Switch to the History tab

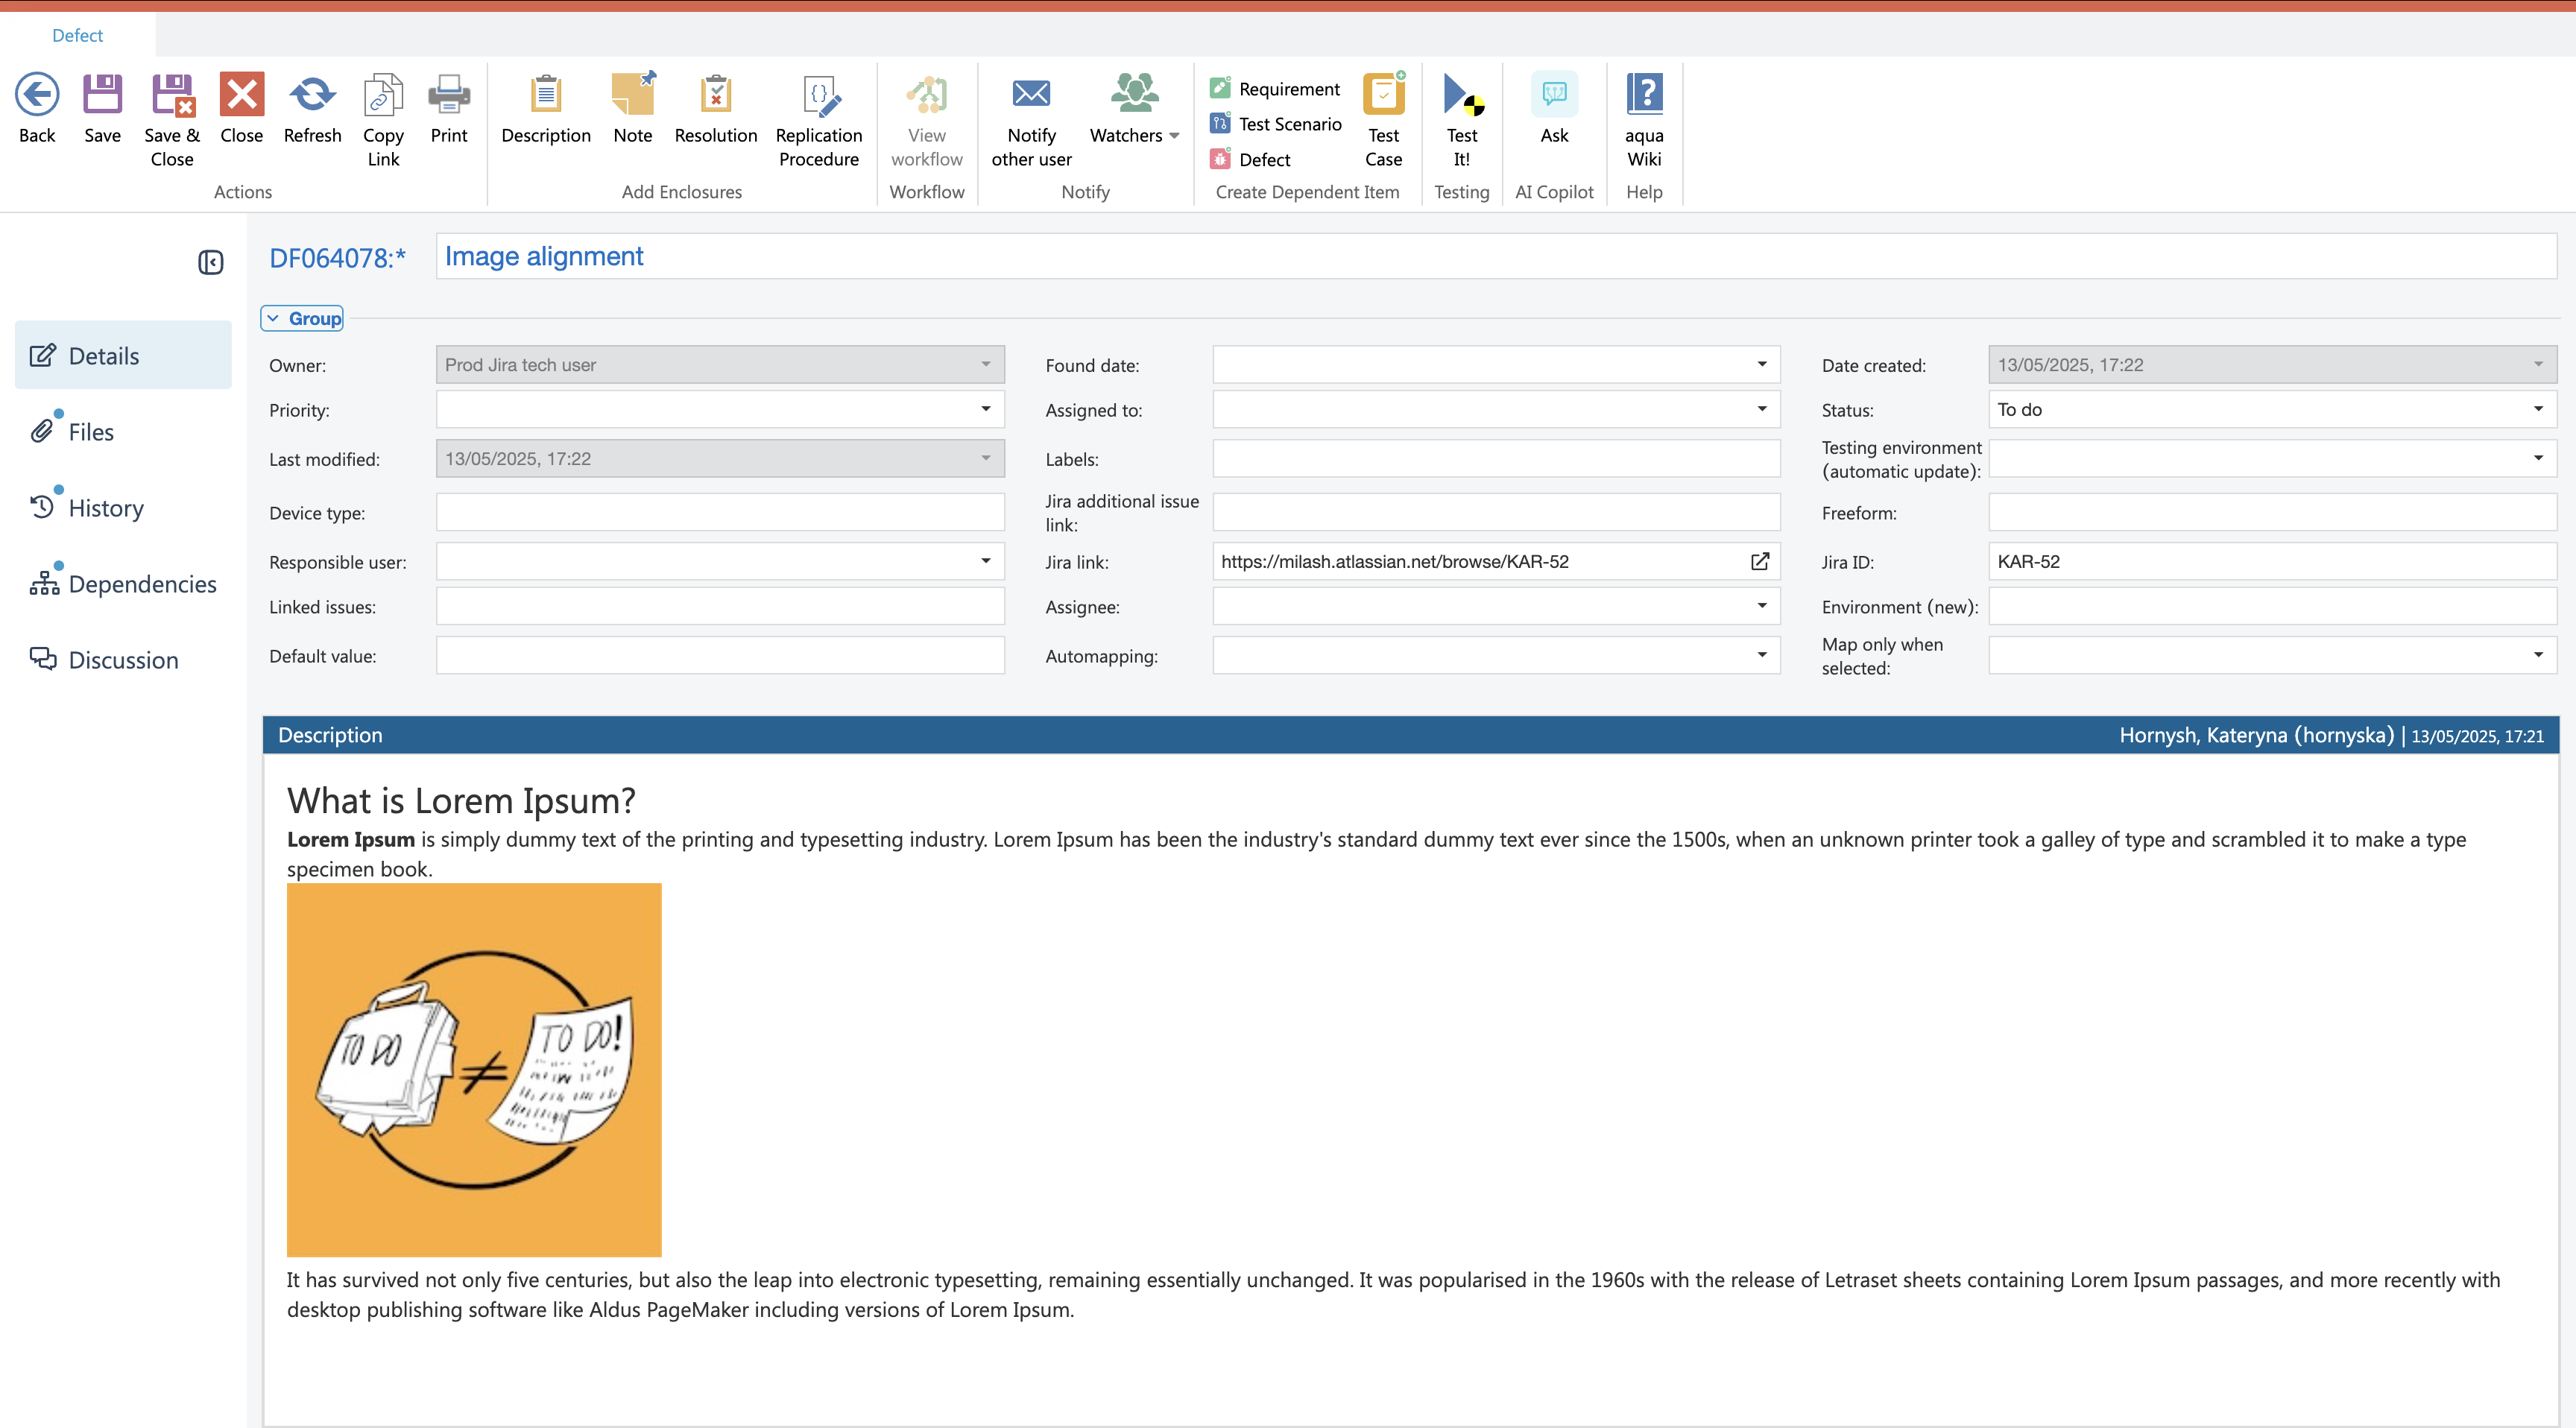point(105,508)
